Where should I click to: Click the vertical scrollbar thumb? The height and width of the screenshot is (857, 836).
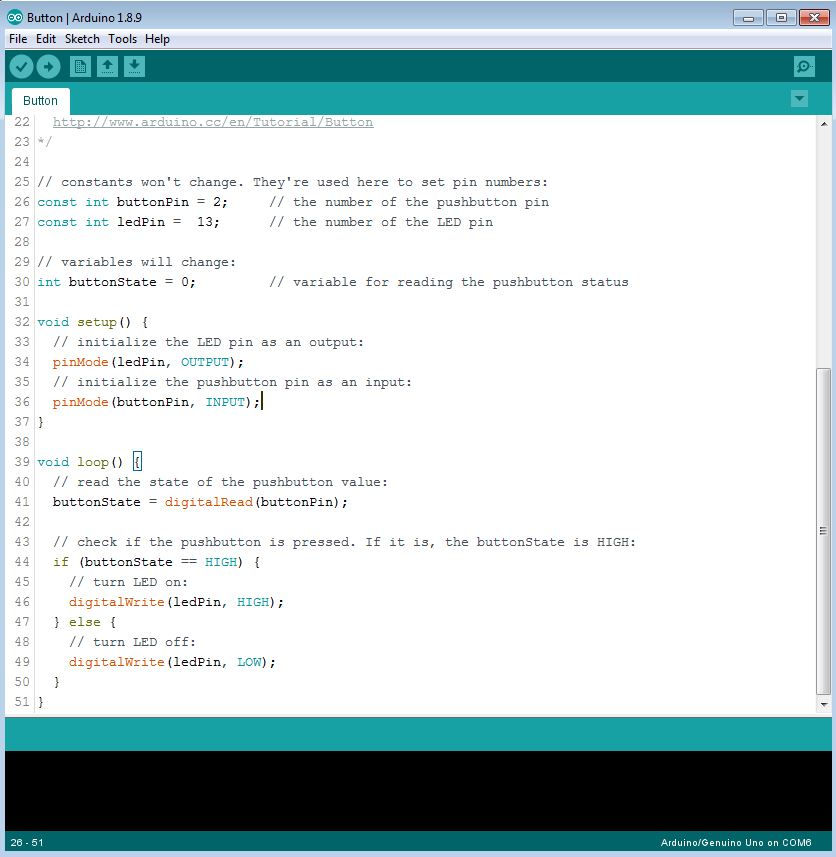(823, 531)
